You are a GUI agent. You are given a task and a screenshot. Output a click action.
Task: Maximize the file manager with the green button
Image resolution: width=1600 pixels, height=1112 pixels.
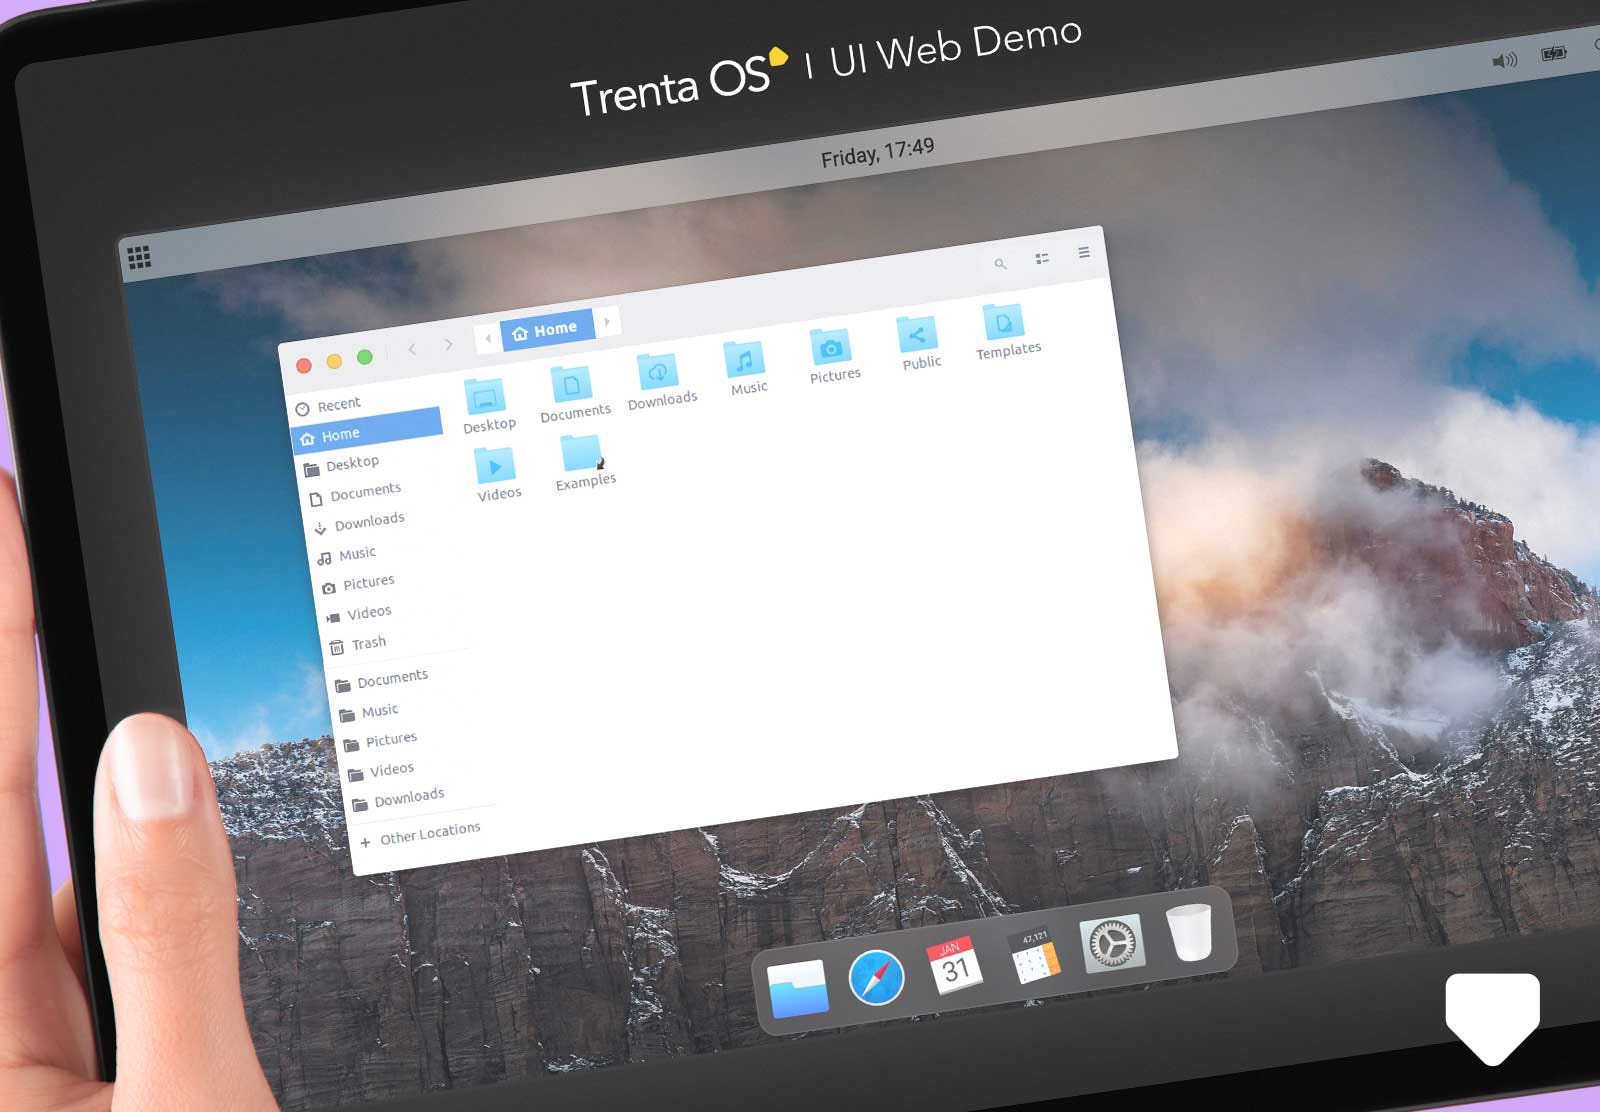click(365, 357)
